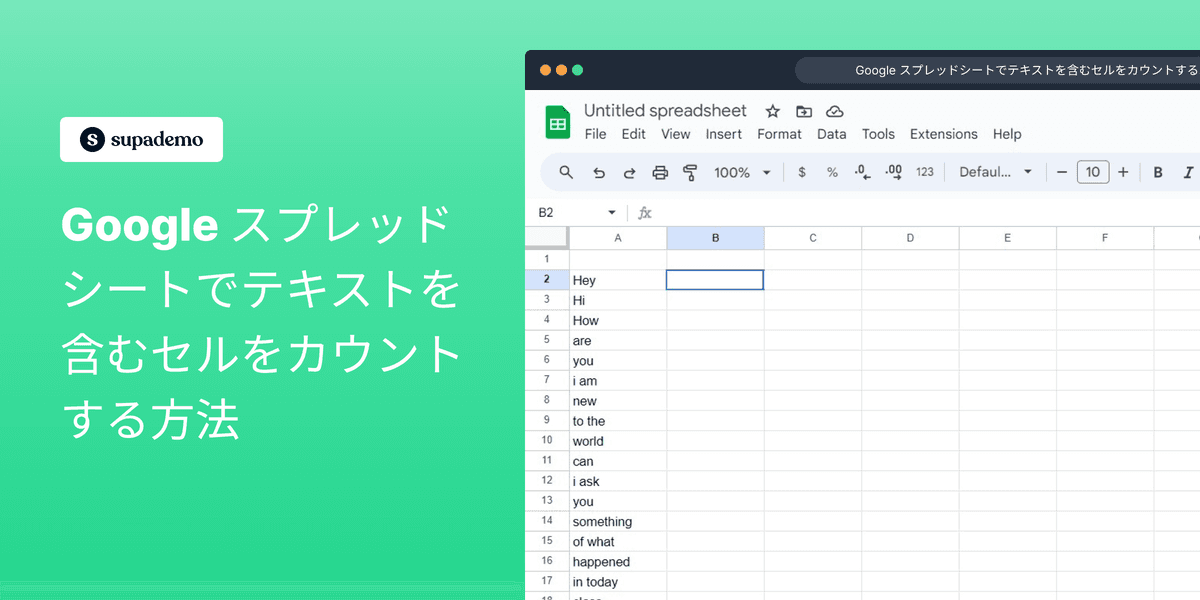
Task: Click the Google Sheets home icon
Action: [x=557, y=121]
